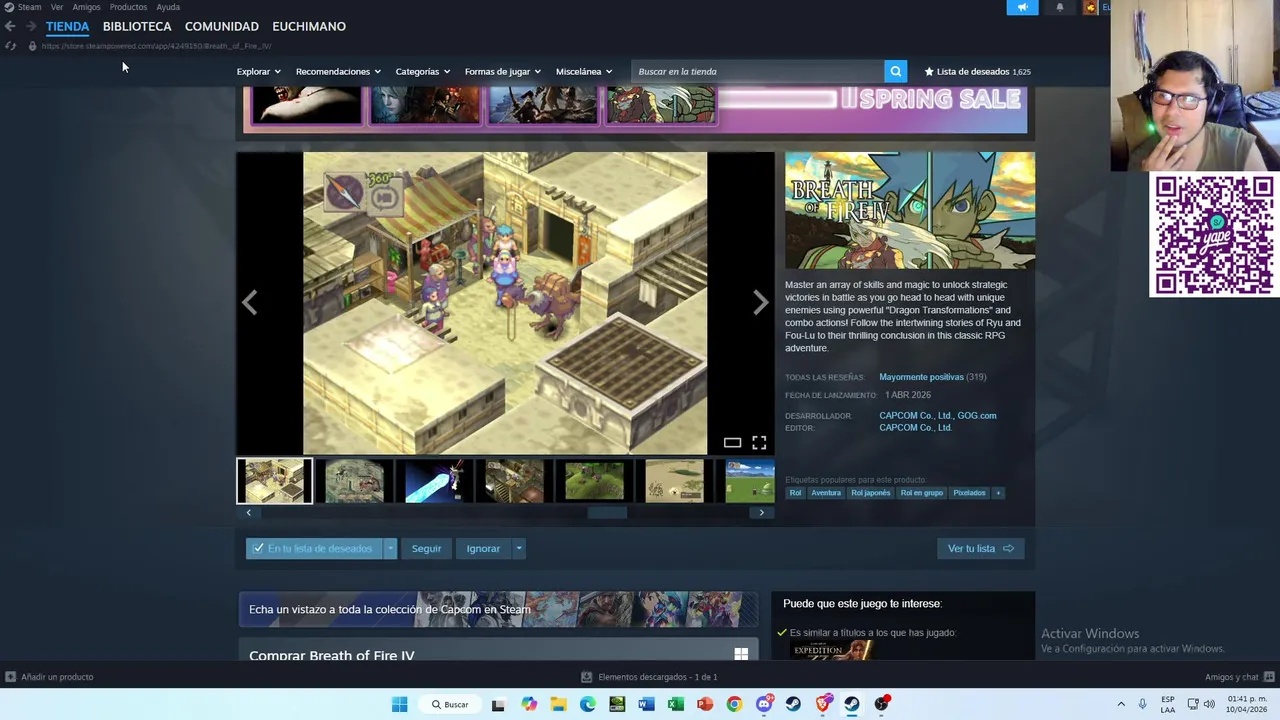Open Google Chrome from the taskbar
This screenshot has width=1280, height=720.
[x=734, y=704]
